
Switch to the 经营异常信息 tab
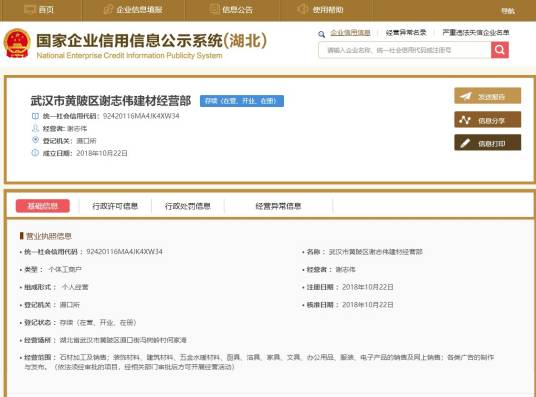278,206
